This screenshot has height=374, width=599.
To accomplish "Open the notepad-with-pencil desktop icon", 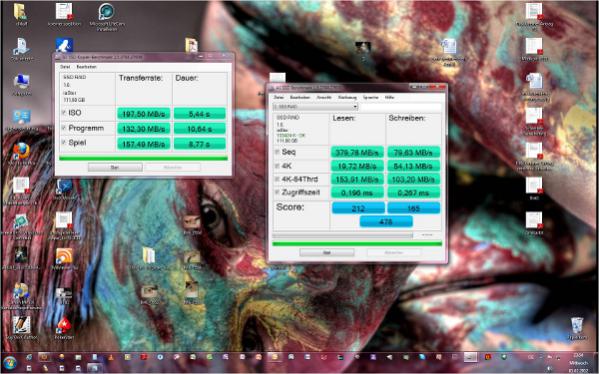I will tap(21, 325).
